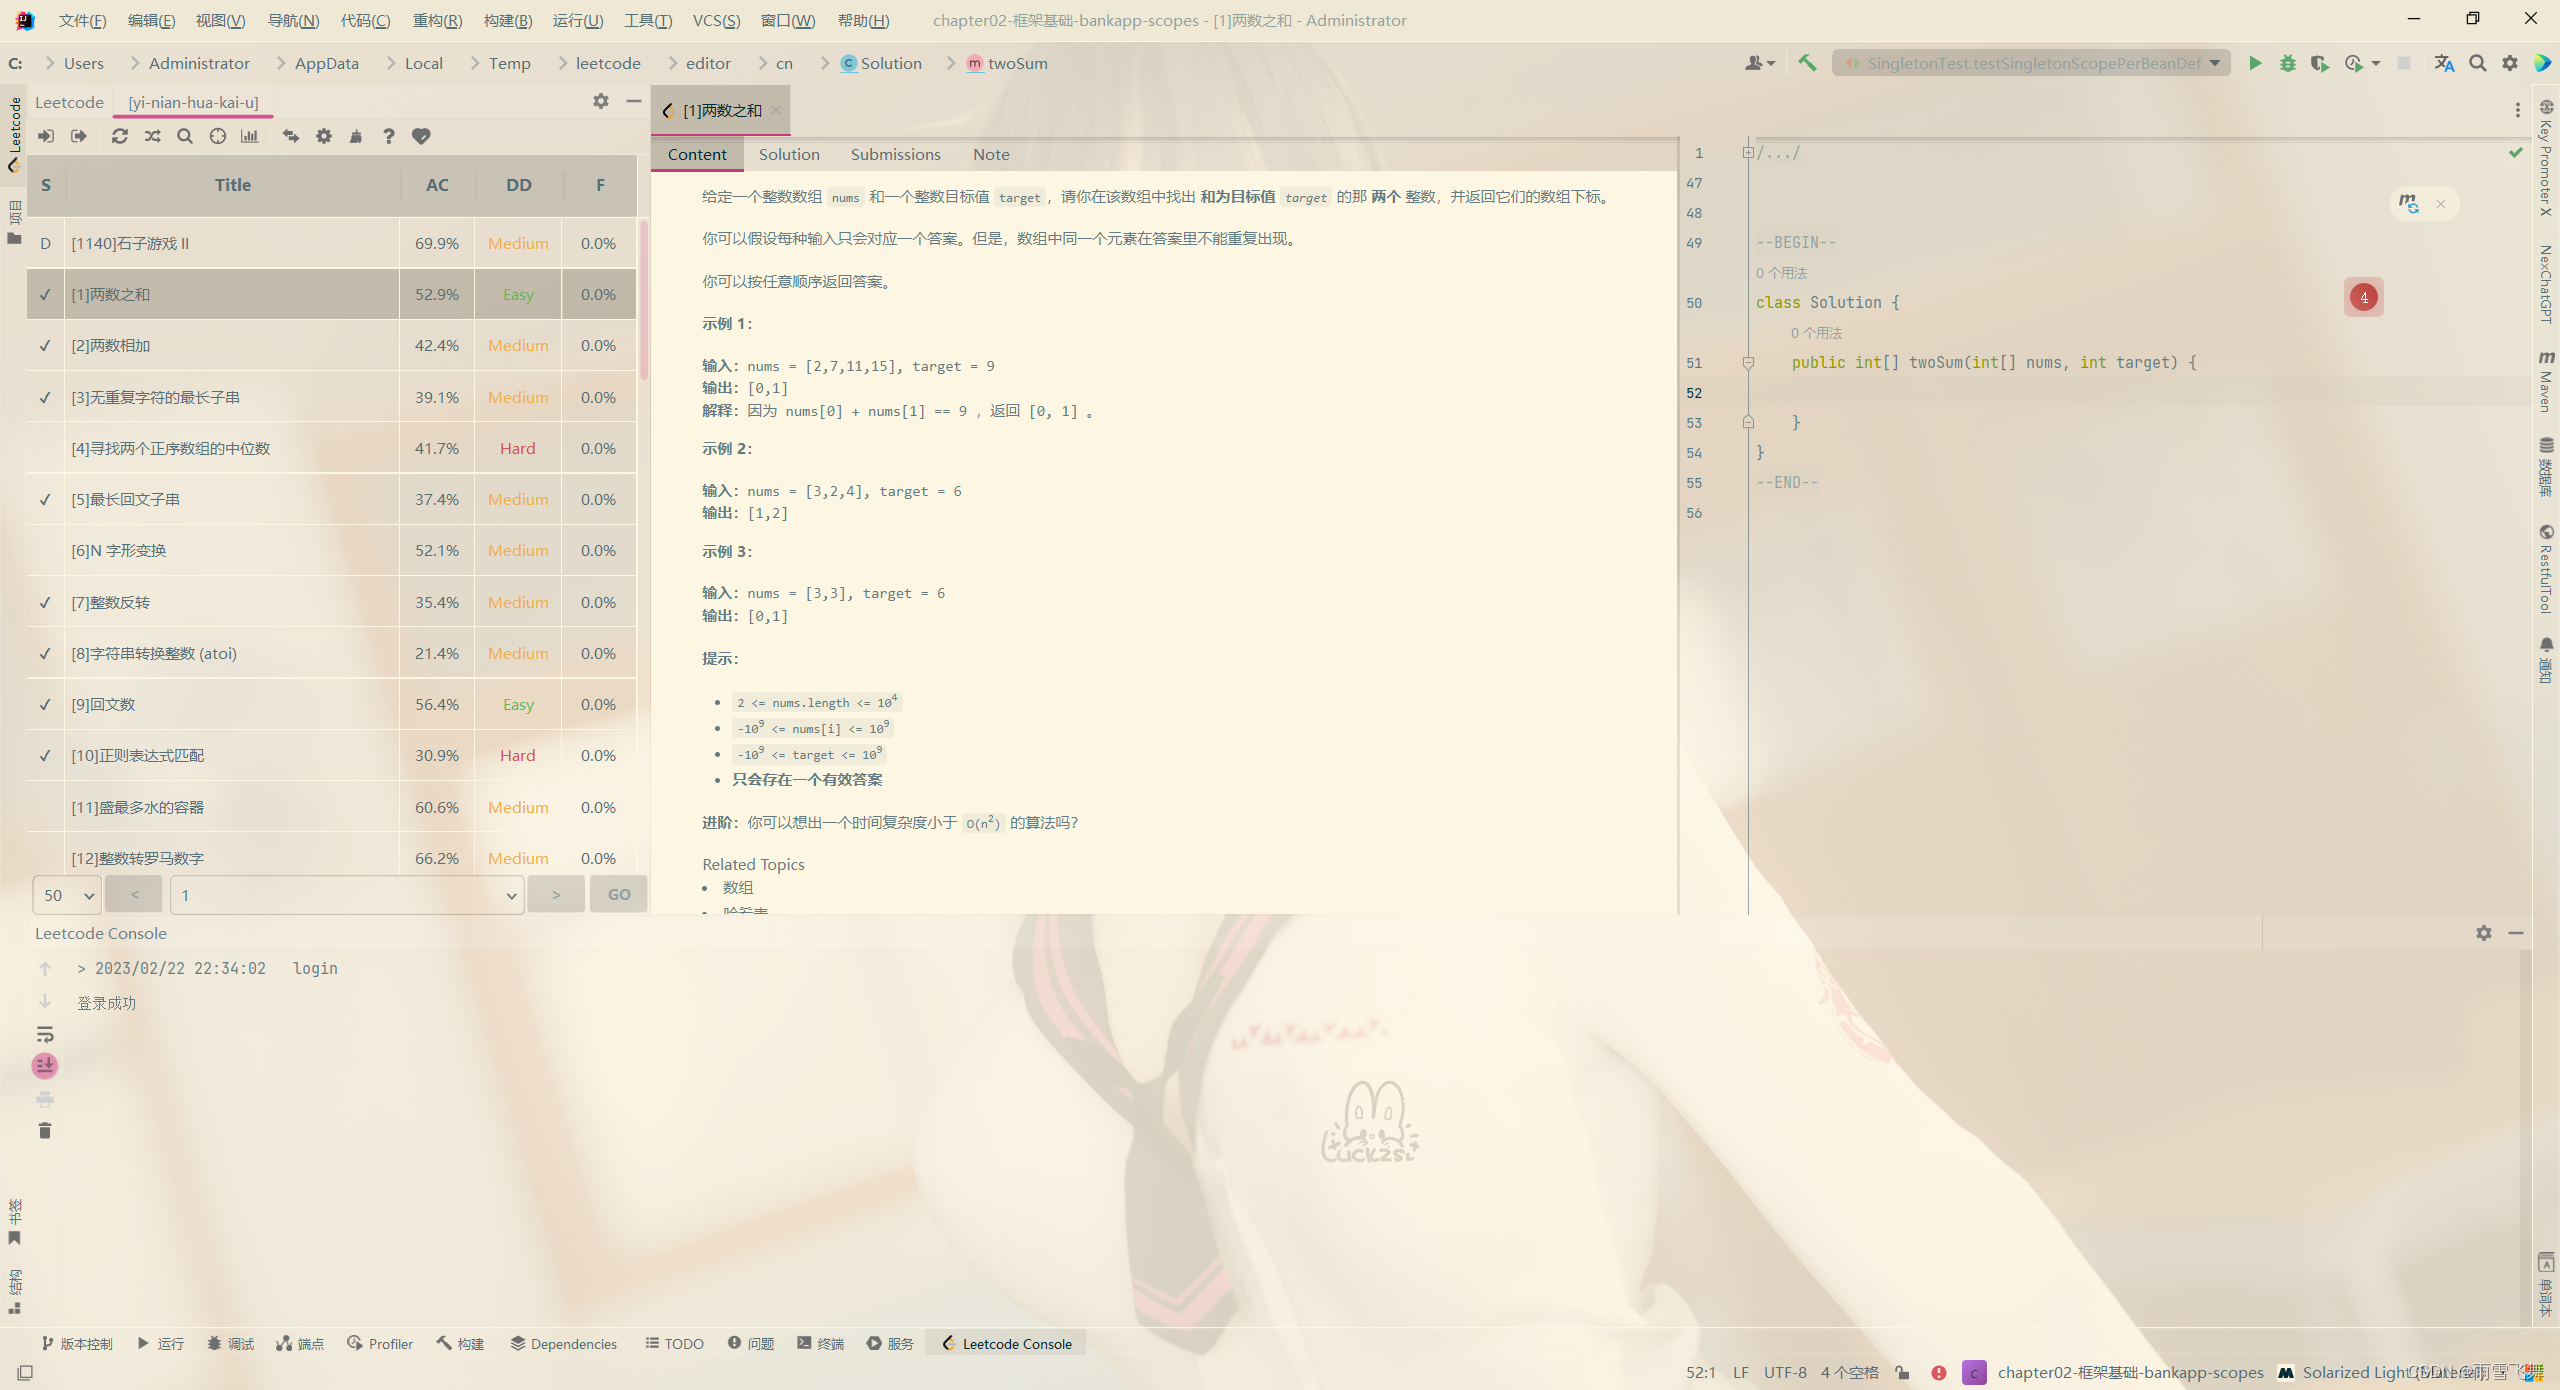Toggle the Key Promoter X tool window
This screenshot has height=1390, width=2560.
(2547, 158)
